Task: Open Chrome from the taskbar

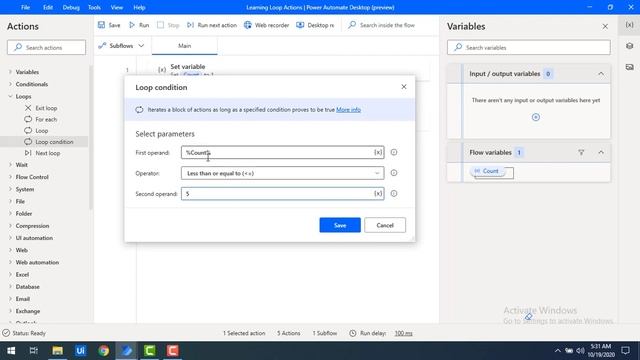Action: point(104,351)
